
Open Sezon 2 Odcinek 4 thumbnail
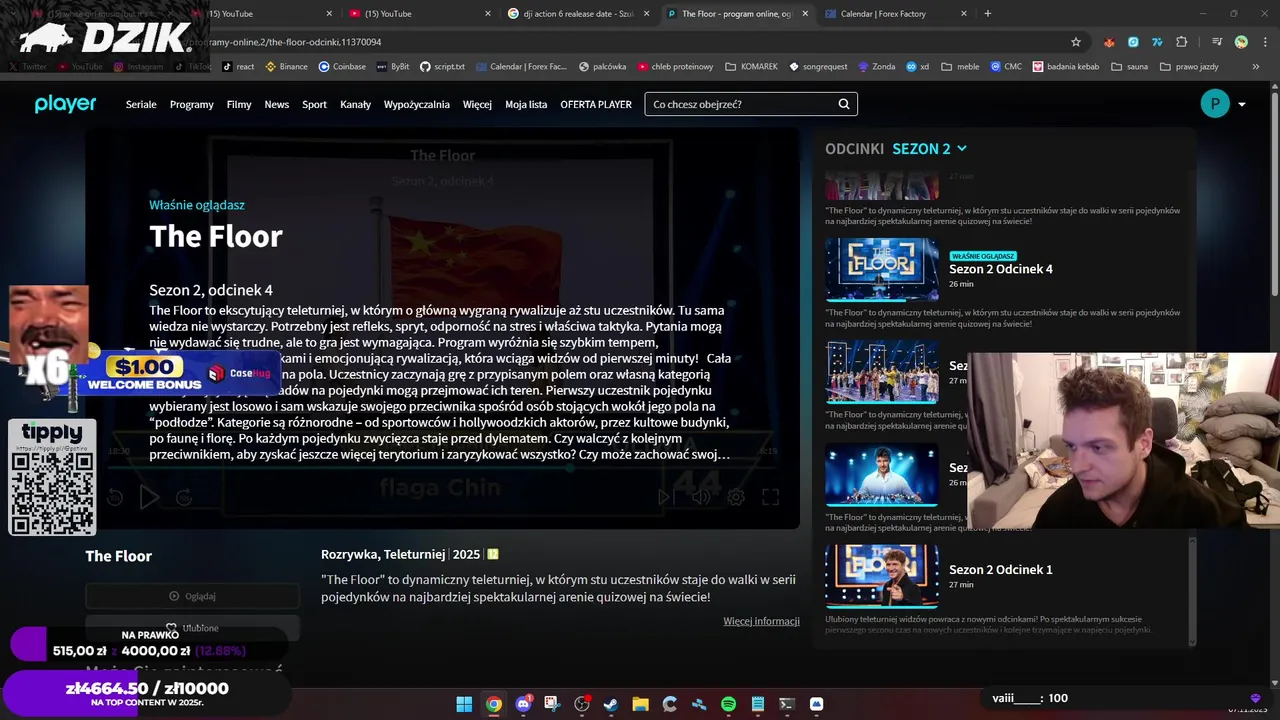coord(882,269)
